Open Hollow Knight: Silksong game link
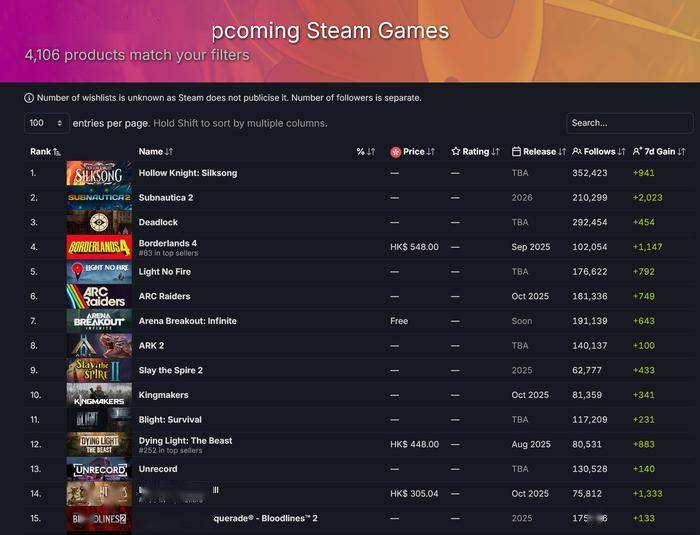 pyautogui.click(x=188, y=173)
